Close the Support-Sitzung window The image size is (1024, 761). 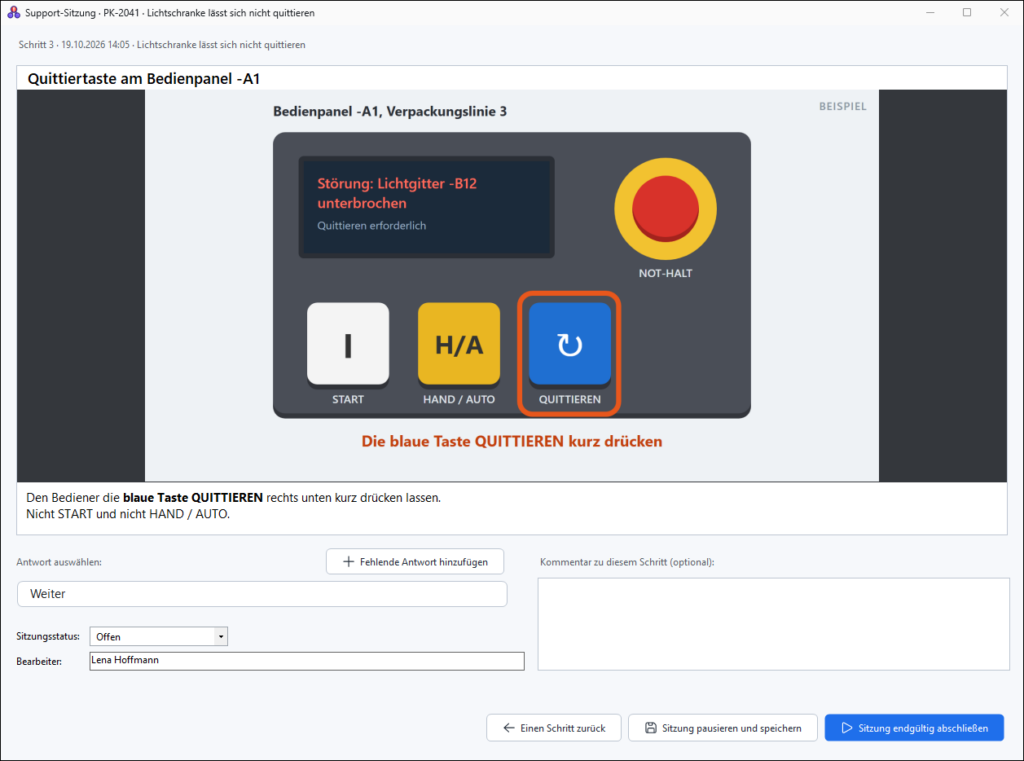pyautogui.click(x=1004, y=12)
